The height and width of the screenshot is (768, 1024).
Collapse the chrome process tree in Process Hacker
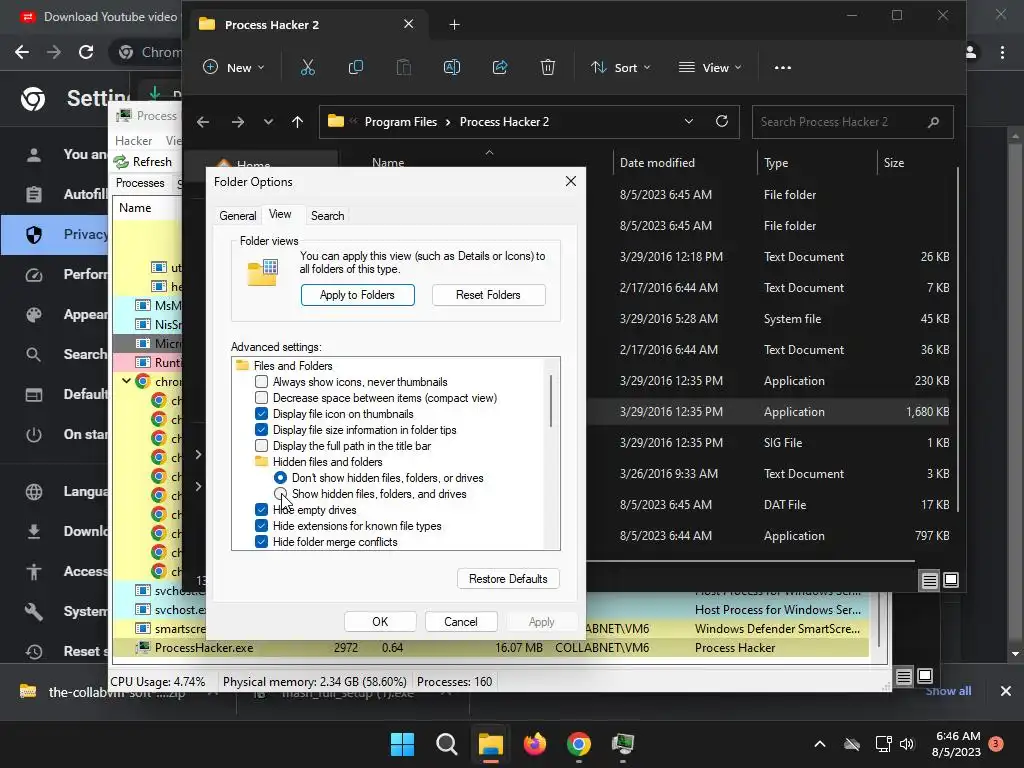[126, 381]
